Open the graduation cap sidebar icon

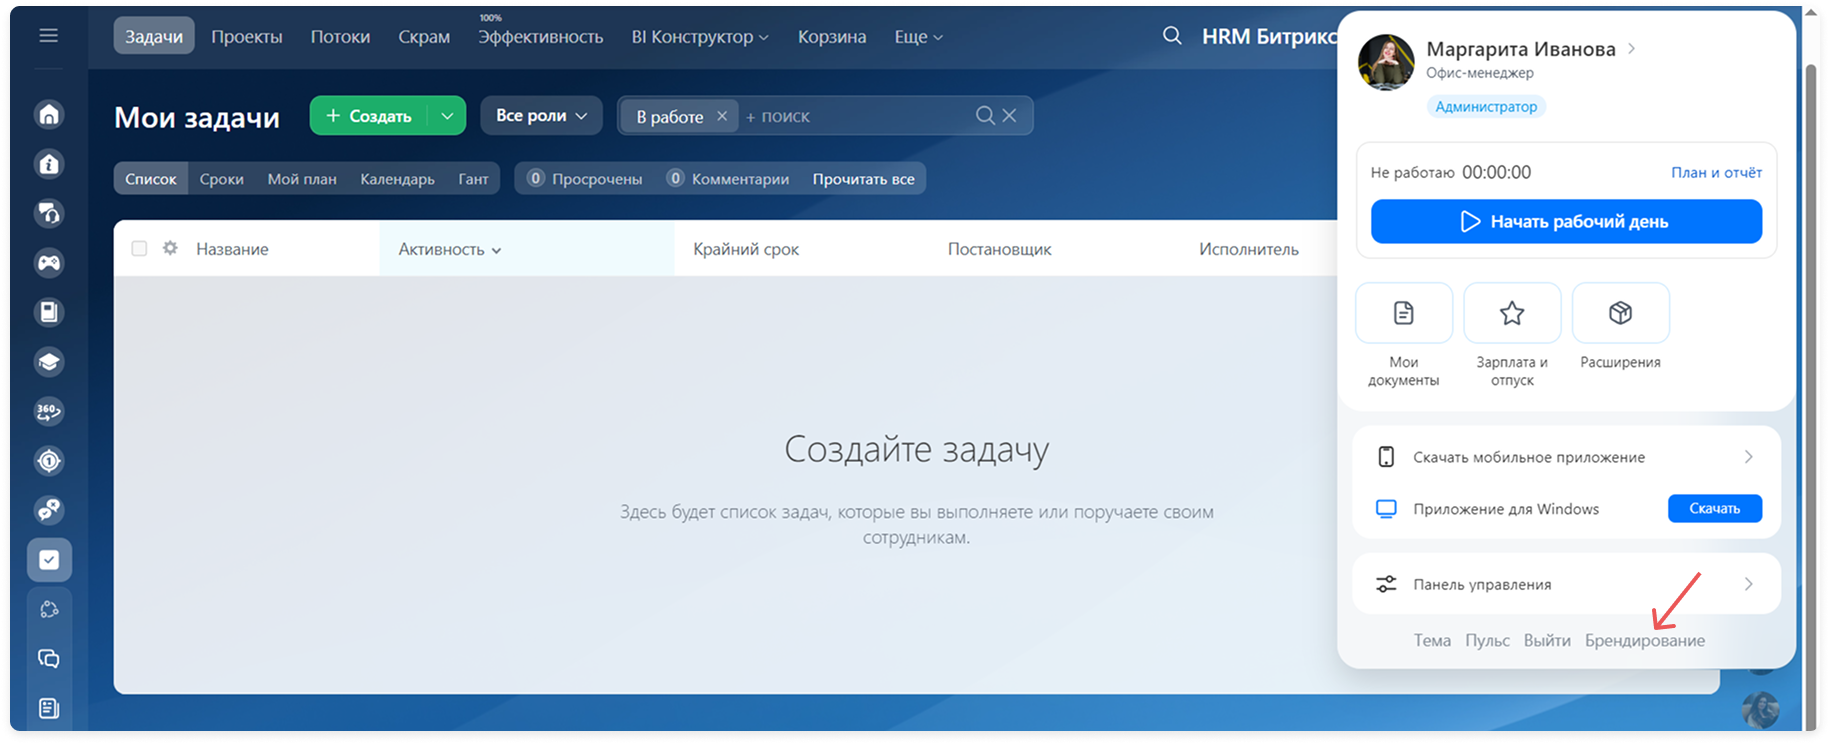click(49, 362)
